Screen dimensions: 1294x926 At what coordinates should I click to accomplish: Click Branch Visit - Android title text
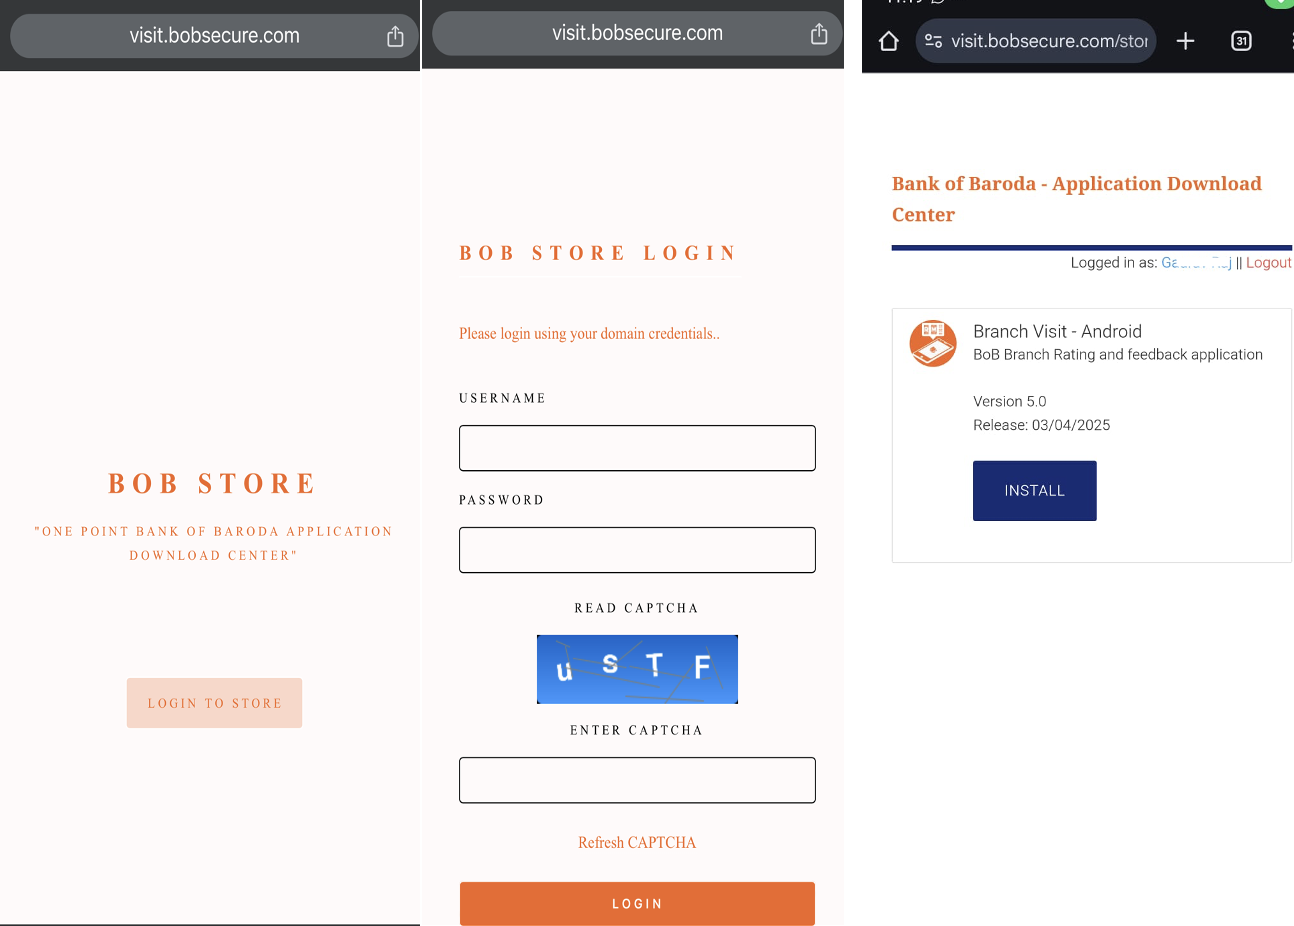(1057, 331)
